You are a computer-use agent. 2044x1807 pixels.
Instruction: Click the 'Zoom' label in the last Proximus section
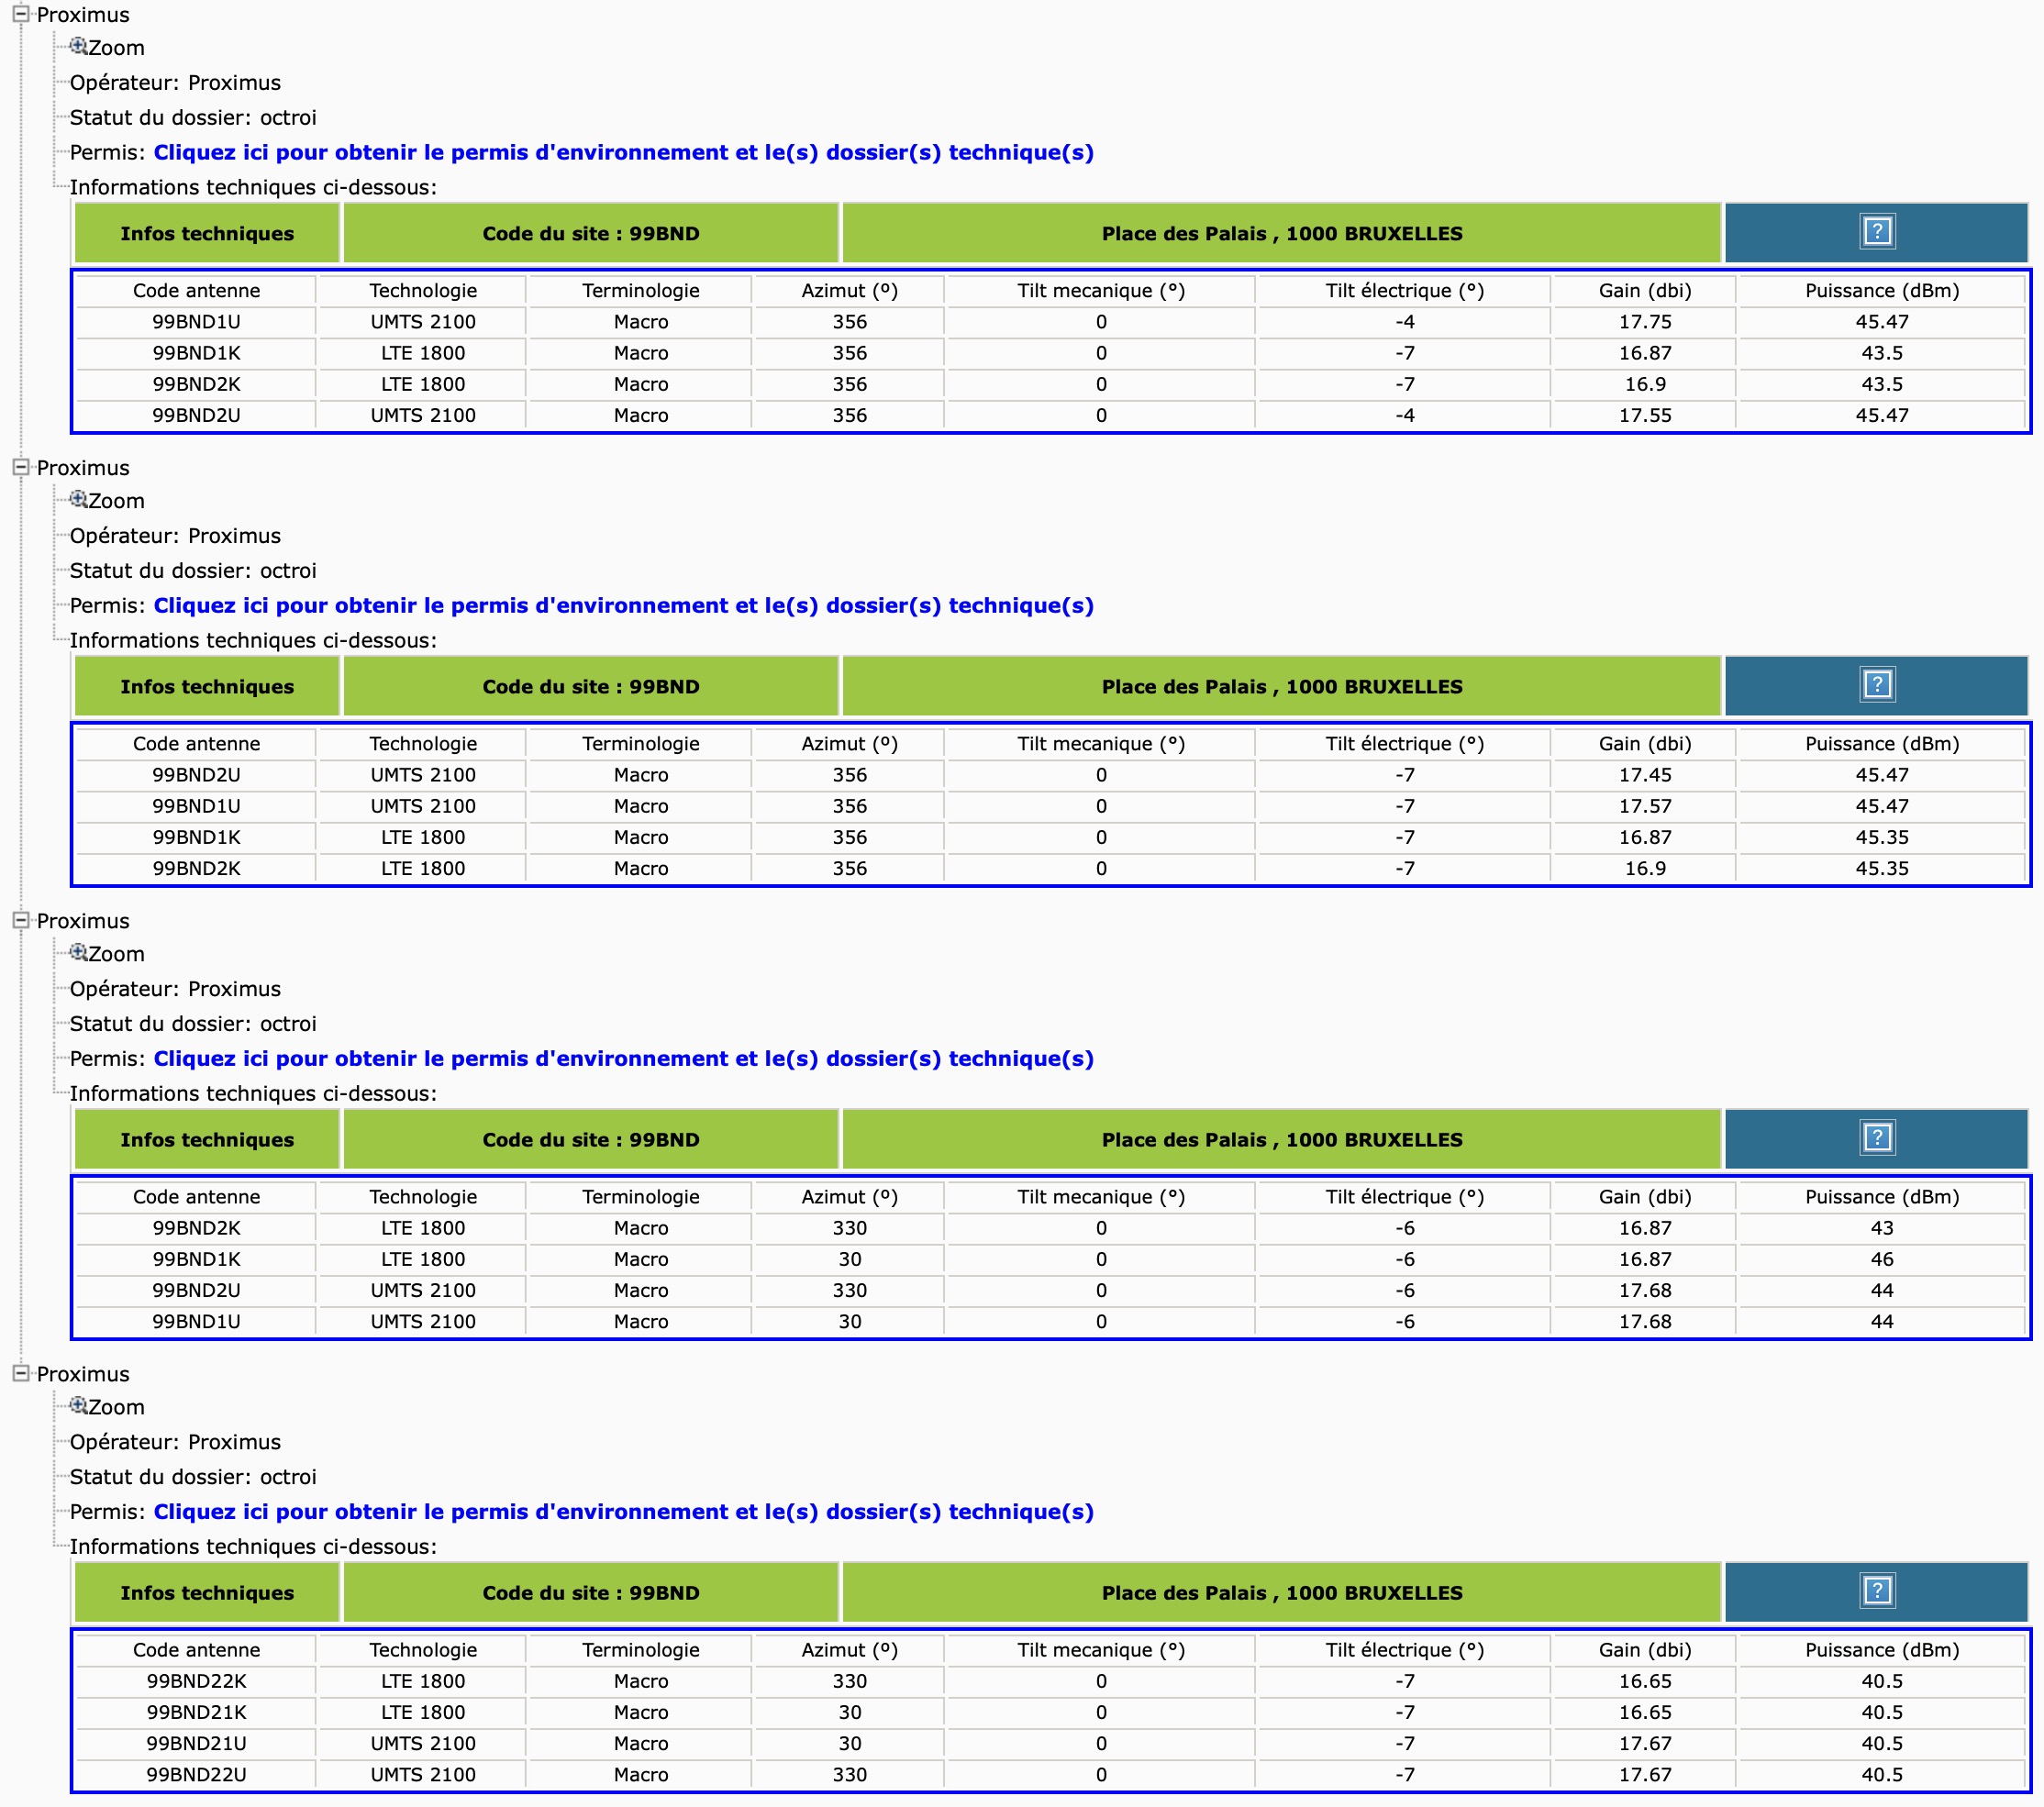click(x=116, y=1407)
